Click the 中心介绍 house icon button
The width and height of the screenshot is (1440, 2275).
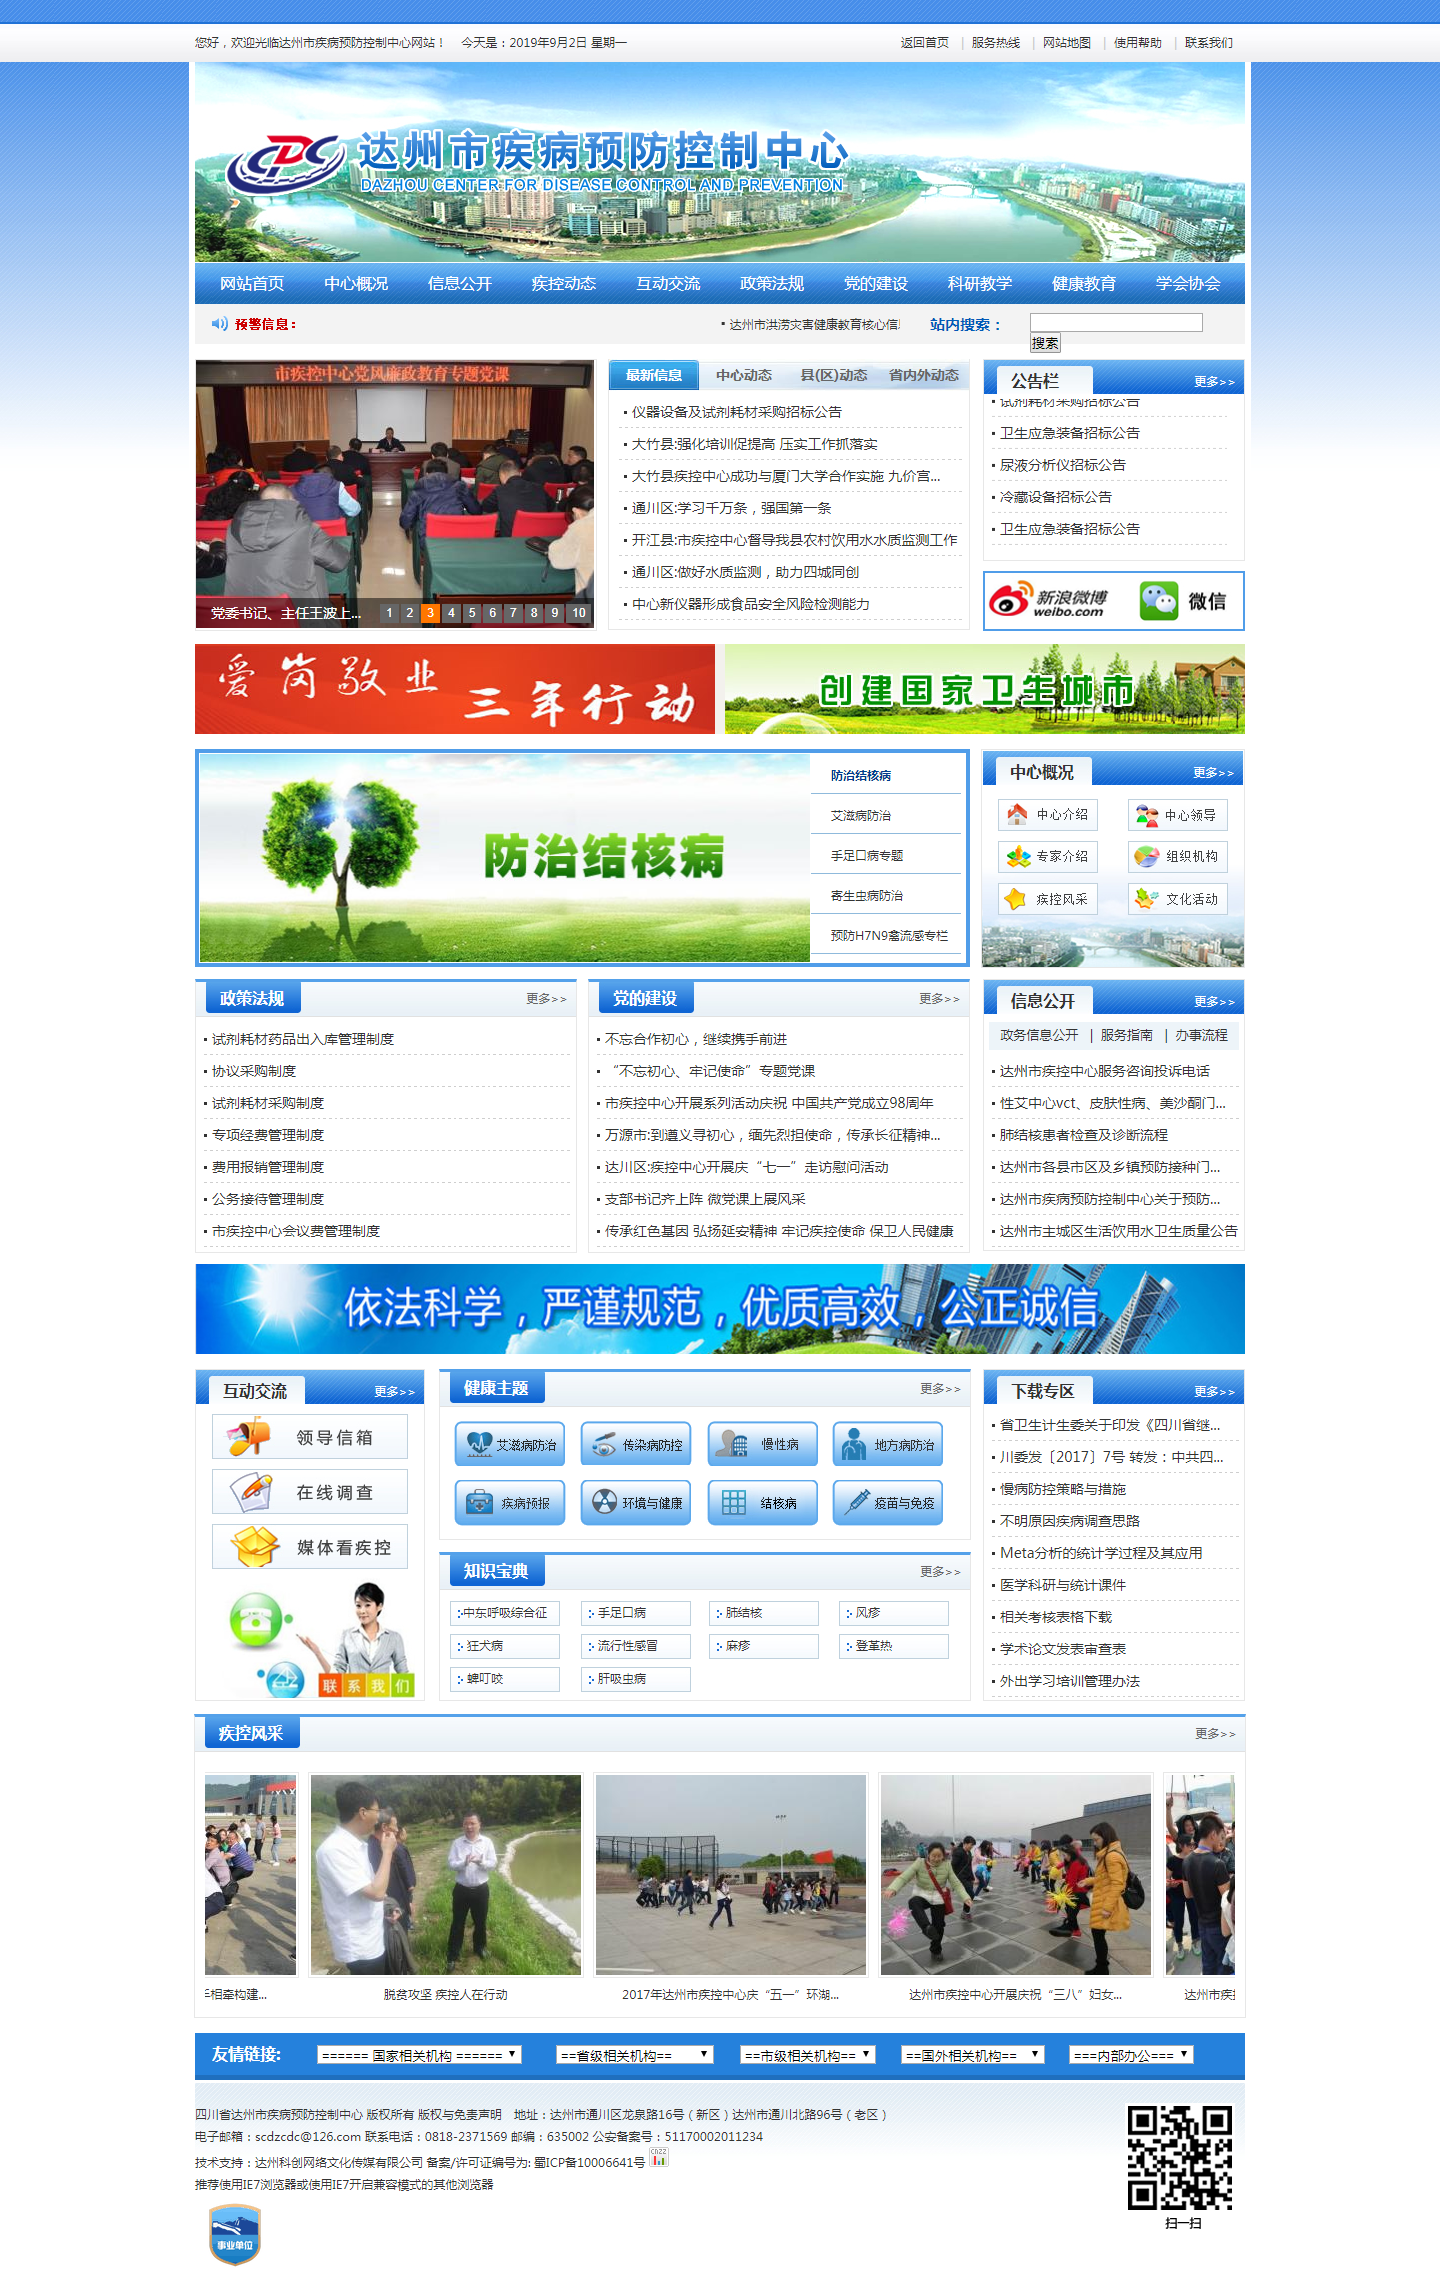(1047, 815)
